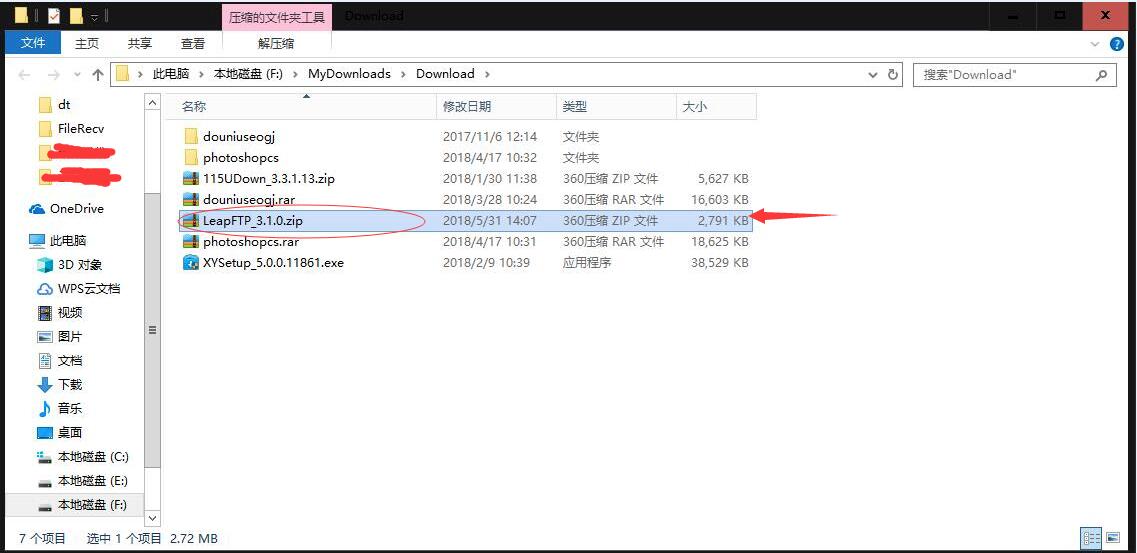Expand the chevron after 此电脑 breadcrumb
The image size is (1137, 553).
[201, 74]
